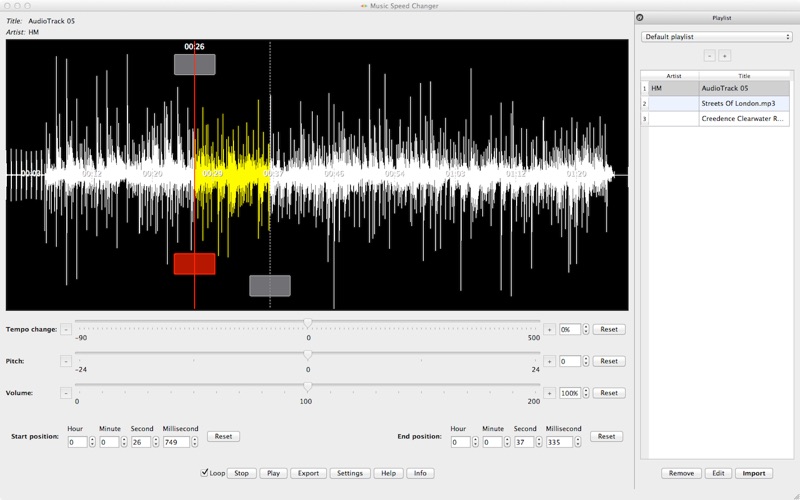Click the Import button in playlist
The height and width of the screenshot is (500, 800).
tap(753, 473)
